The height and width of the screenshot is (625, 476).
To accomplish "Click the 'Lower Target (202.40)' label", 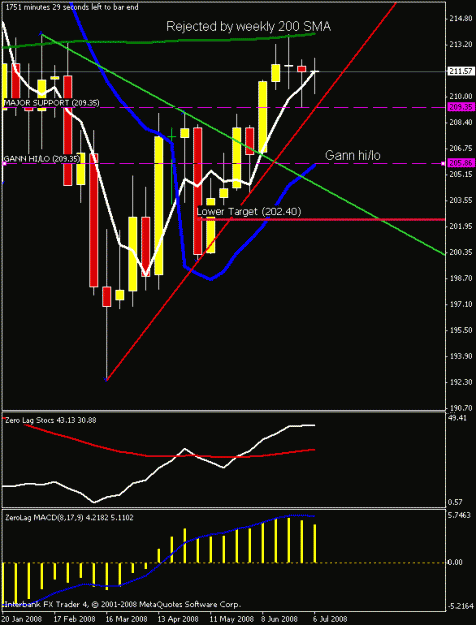I will pyautogui.click(x=249, y=211).
